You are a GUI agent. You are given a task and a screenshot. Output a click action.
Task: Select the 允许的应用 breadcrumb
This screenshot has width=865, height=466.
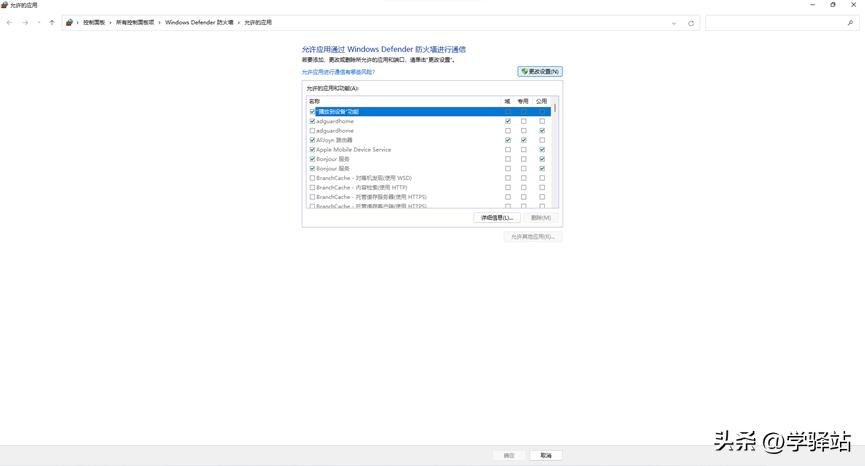pos(258,23)
